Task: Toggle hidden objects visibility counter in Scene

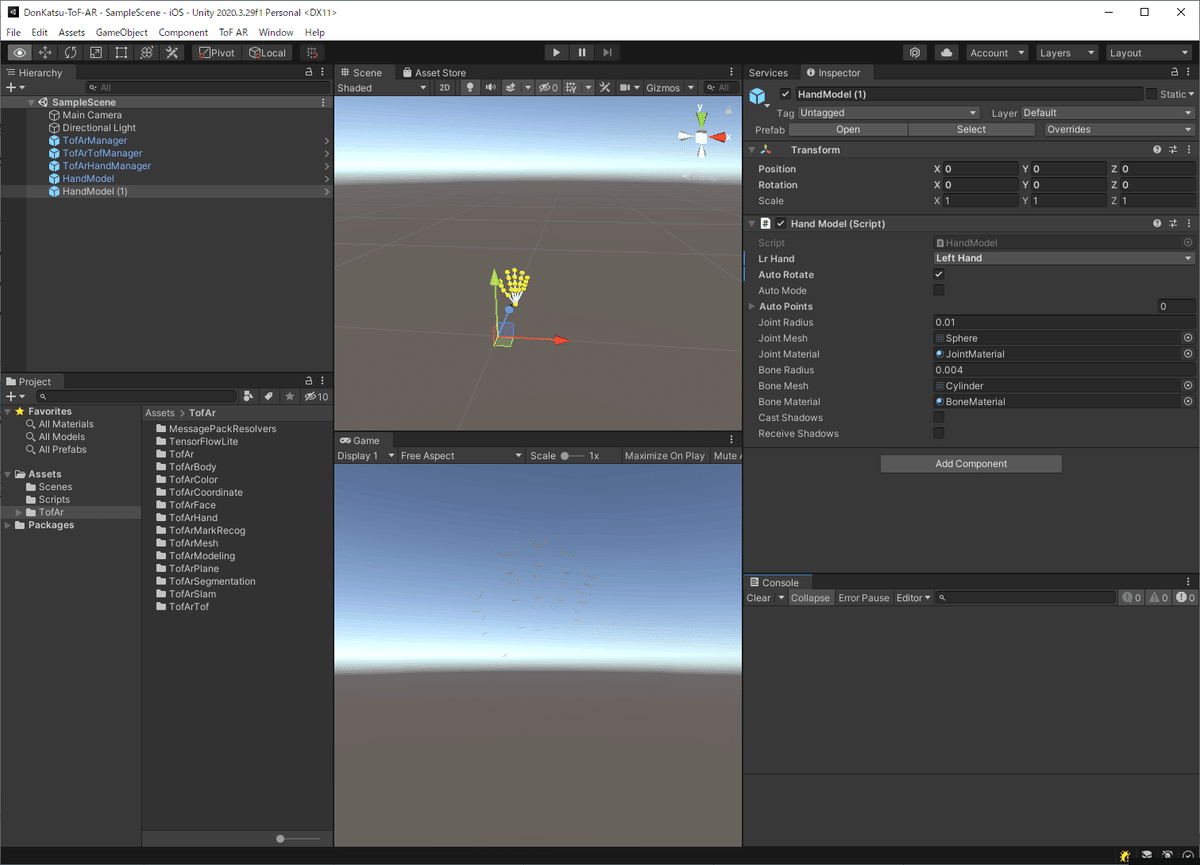Action: (548, 88)
